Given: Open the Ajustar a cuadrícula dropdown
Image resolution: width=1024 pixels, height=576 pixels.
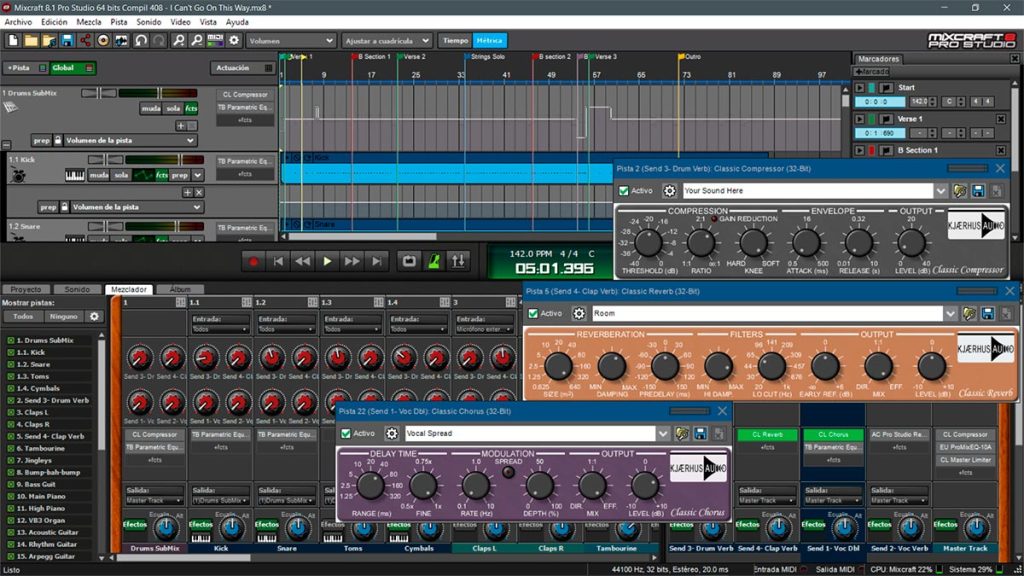Looking at the screenshot, I should coord(387,40).
